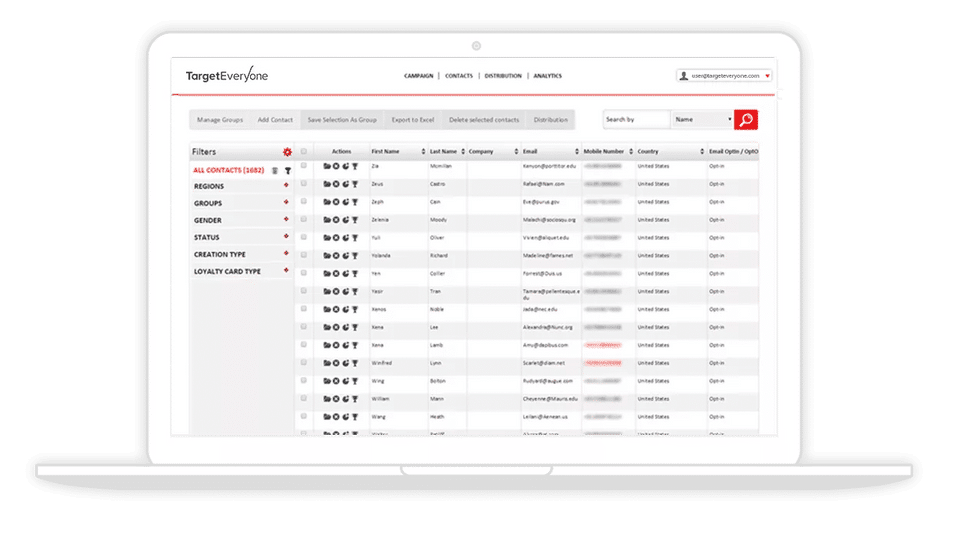Click the Distribution button in the toolbar

550,120
